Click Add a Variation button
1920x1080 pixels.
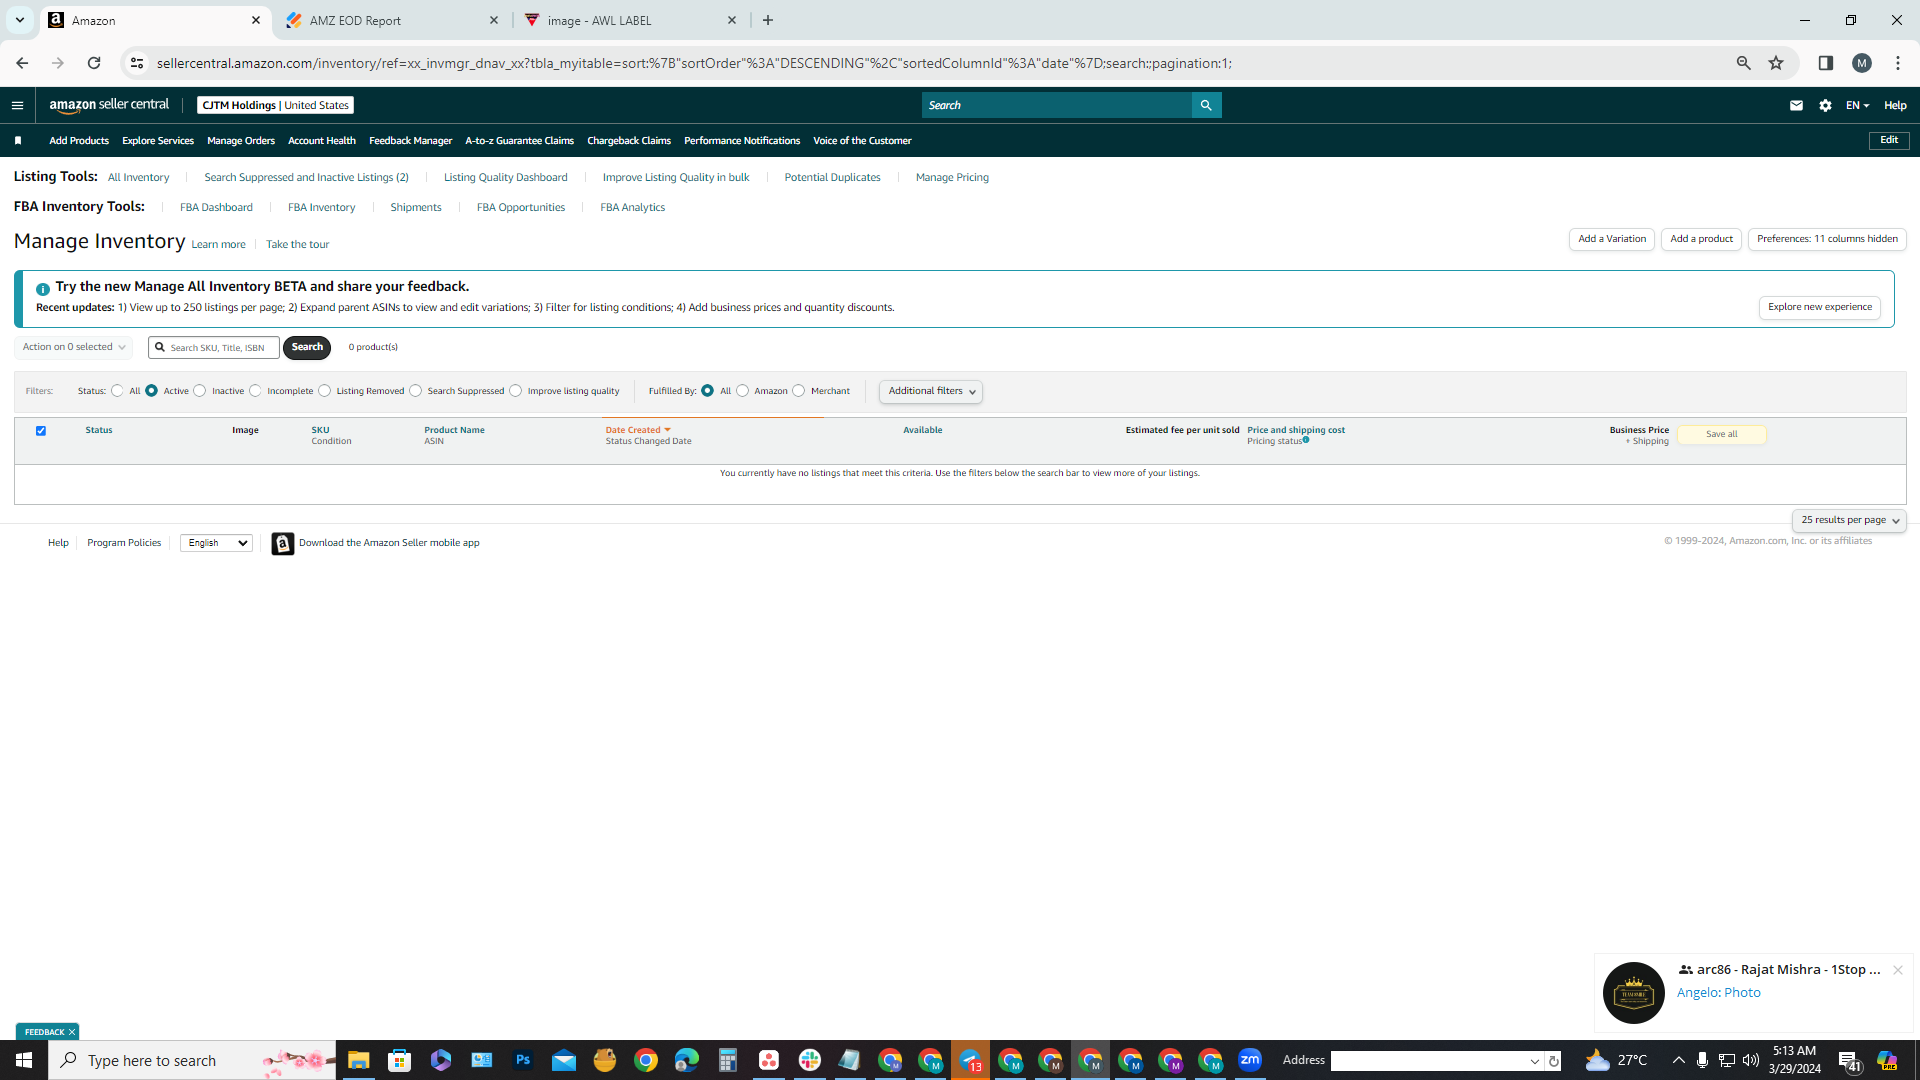coord(1612,239)
